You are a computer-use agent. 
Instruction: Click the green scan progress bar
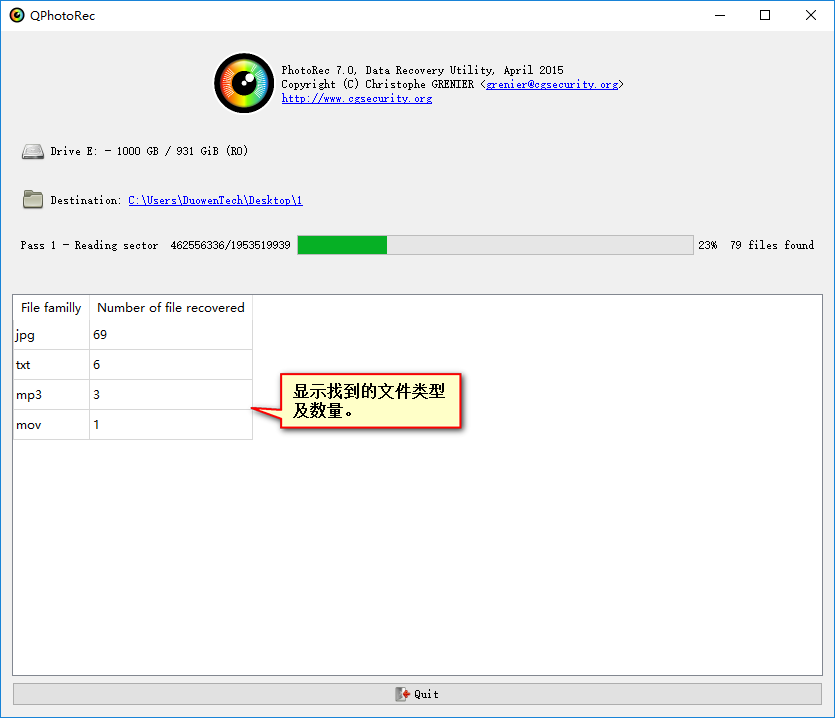pos(495,245)
